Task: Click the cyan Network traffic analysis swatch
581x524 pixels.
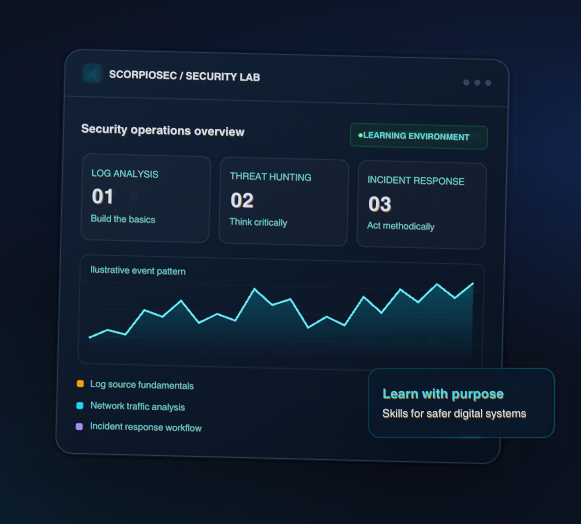Action: [x=80, y=405]
